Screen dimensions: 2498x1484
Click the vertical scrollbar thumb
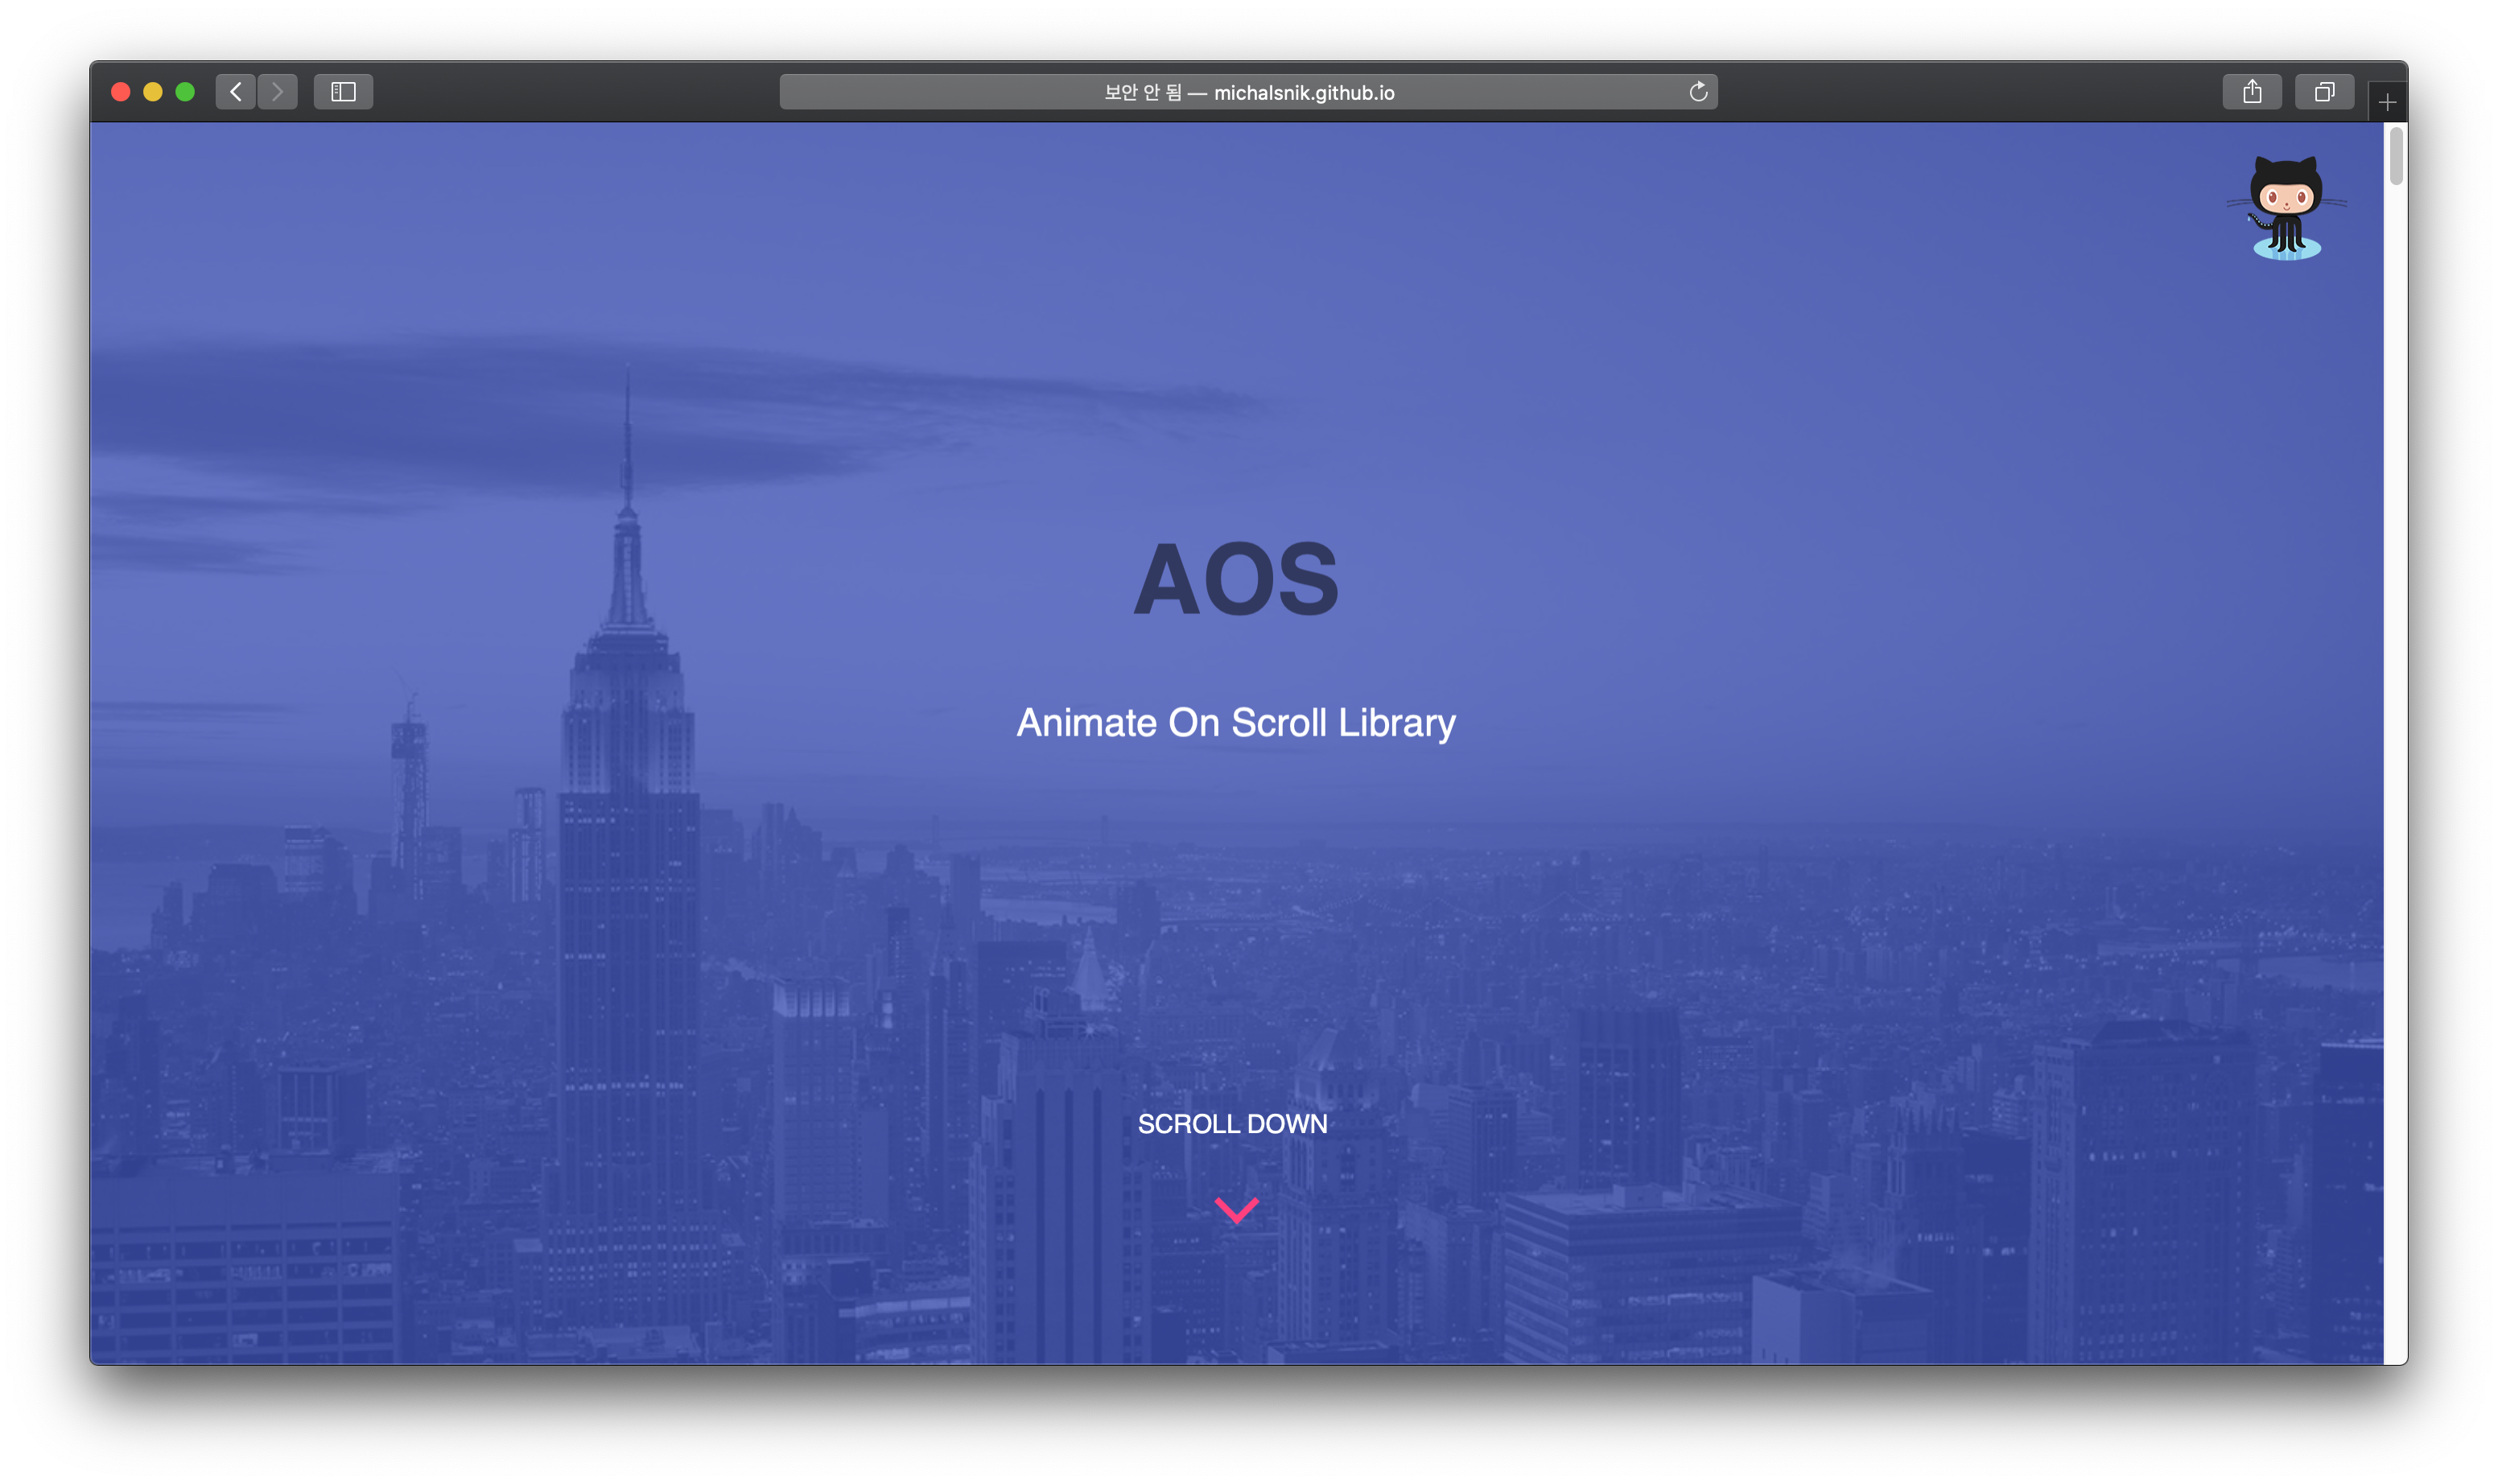click(2395, 156)
